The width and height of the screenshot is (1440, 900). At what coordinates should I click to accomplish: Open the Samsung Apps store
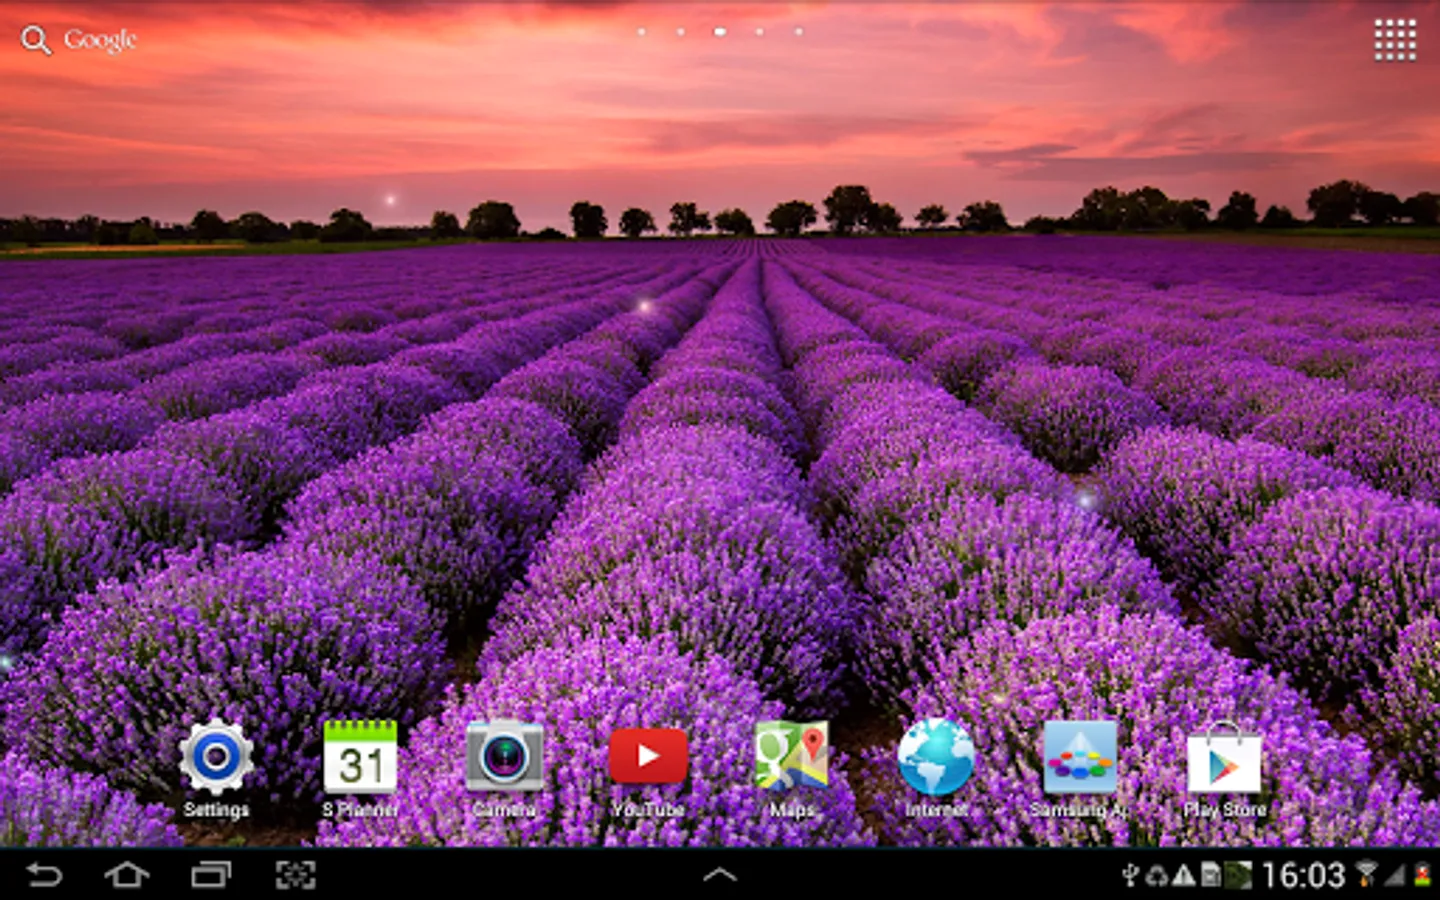[x=1079, y=757]
